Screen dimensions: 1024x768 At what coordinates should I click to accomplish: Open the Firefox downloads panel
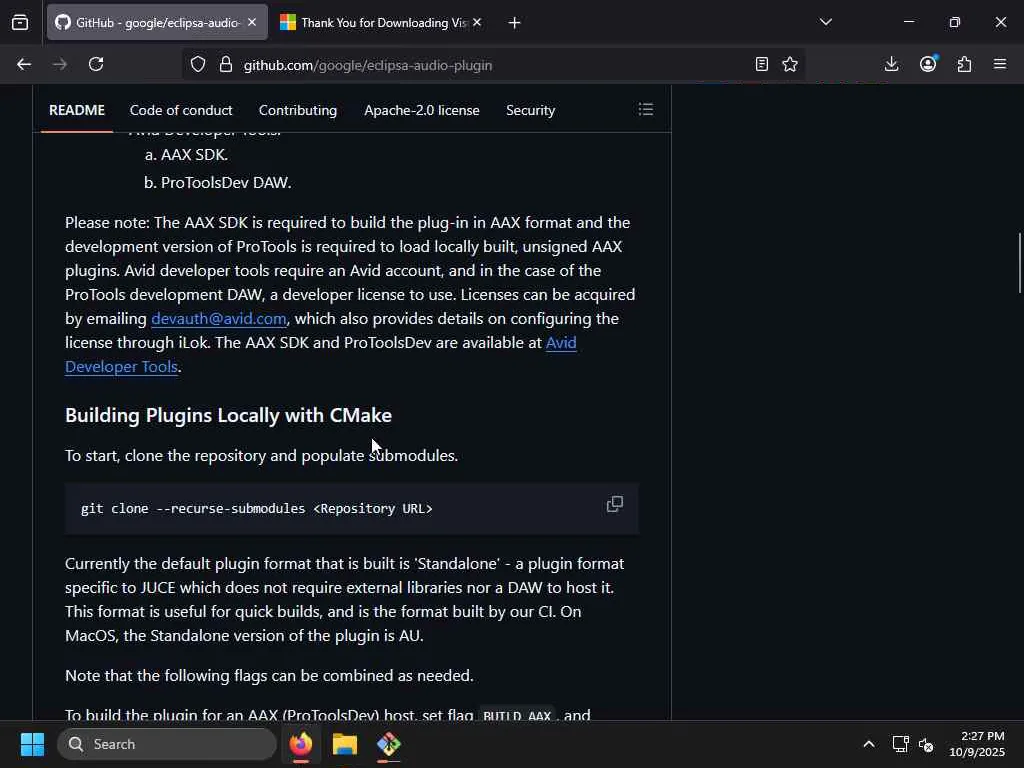(x=891, y=65)
